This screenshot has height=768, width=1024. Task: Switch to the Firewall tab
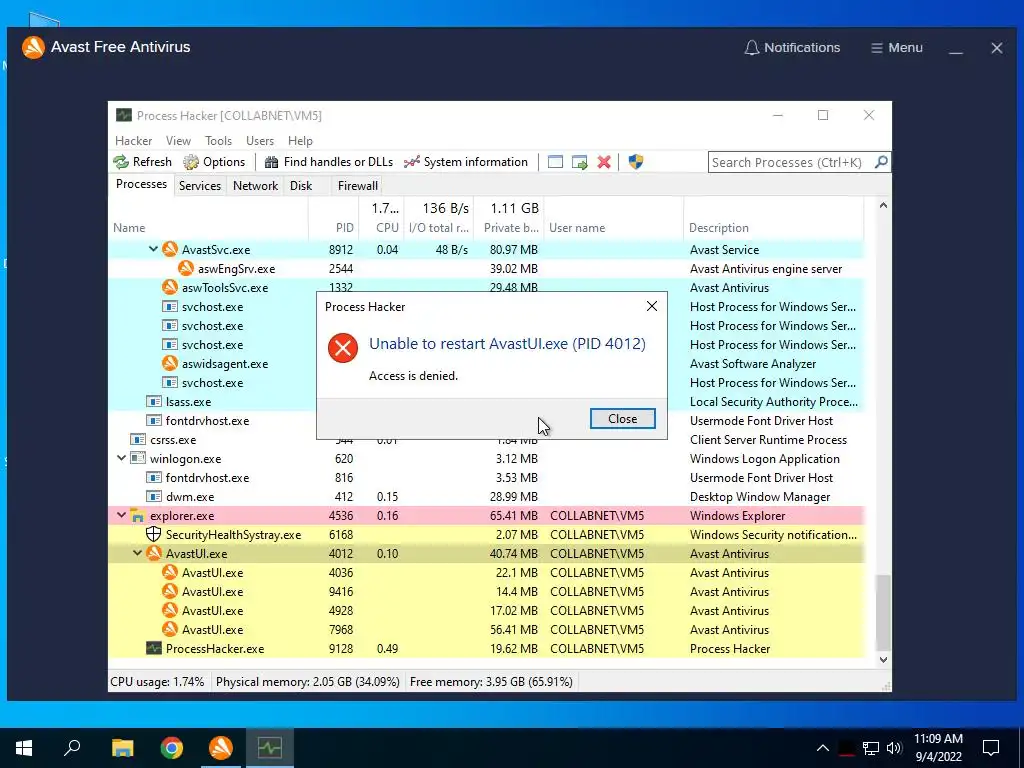point(357,185)
